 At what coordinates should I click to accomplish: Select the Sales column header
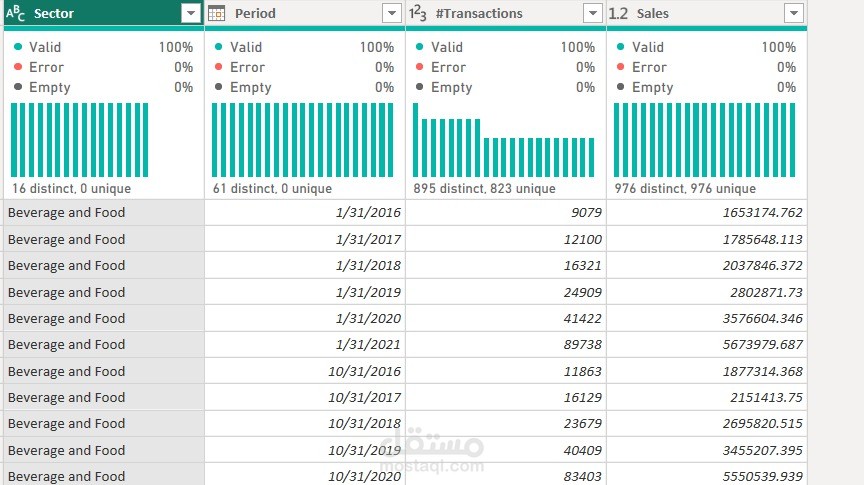700,14
